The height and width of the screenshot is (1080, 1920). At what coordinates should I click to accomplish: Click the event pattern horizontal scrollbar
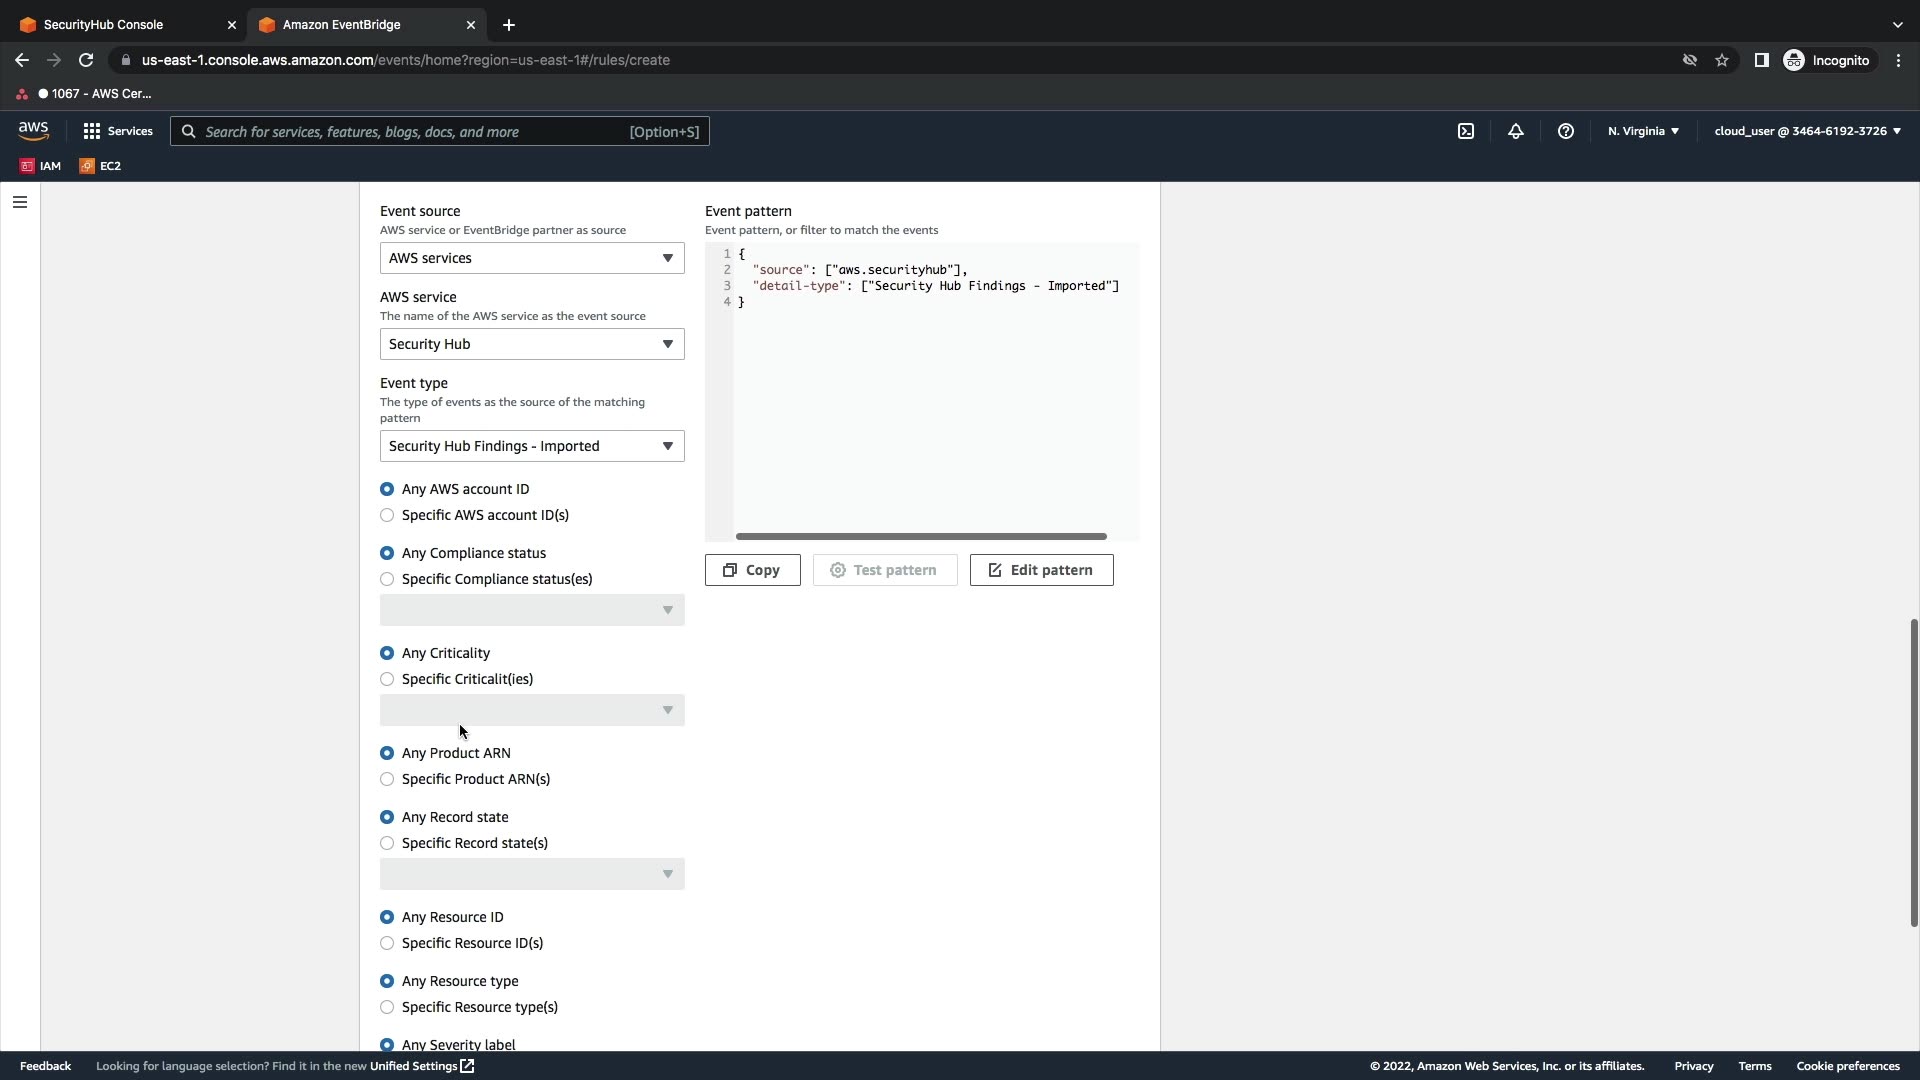pos(920,537)
